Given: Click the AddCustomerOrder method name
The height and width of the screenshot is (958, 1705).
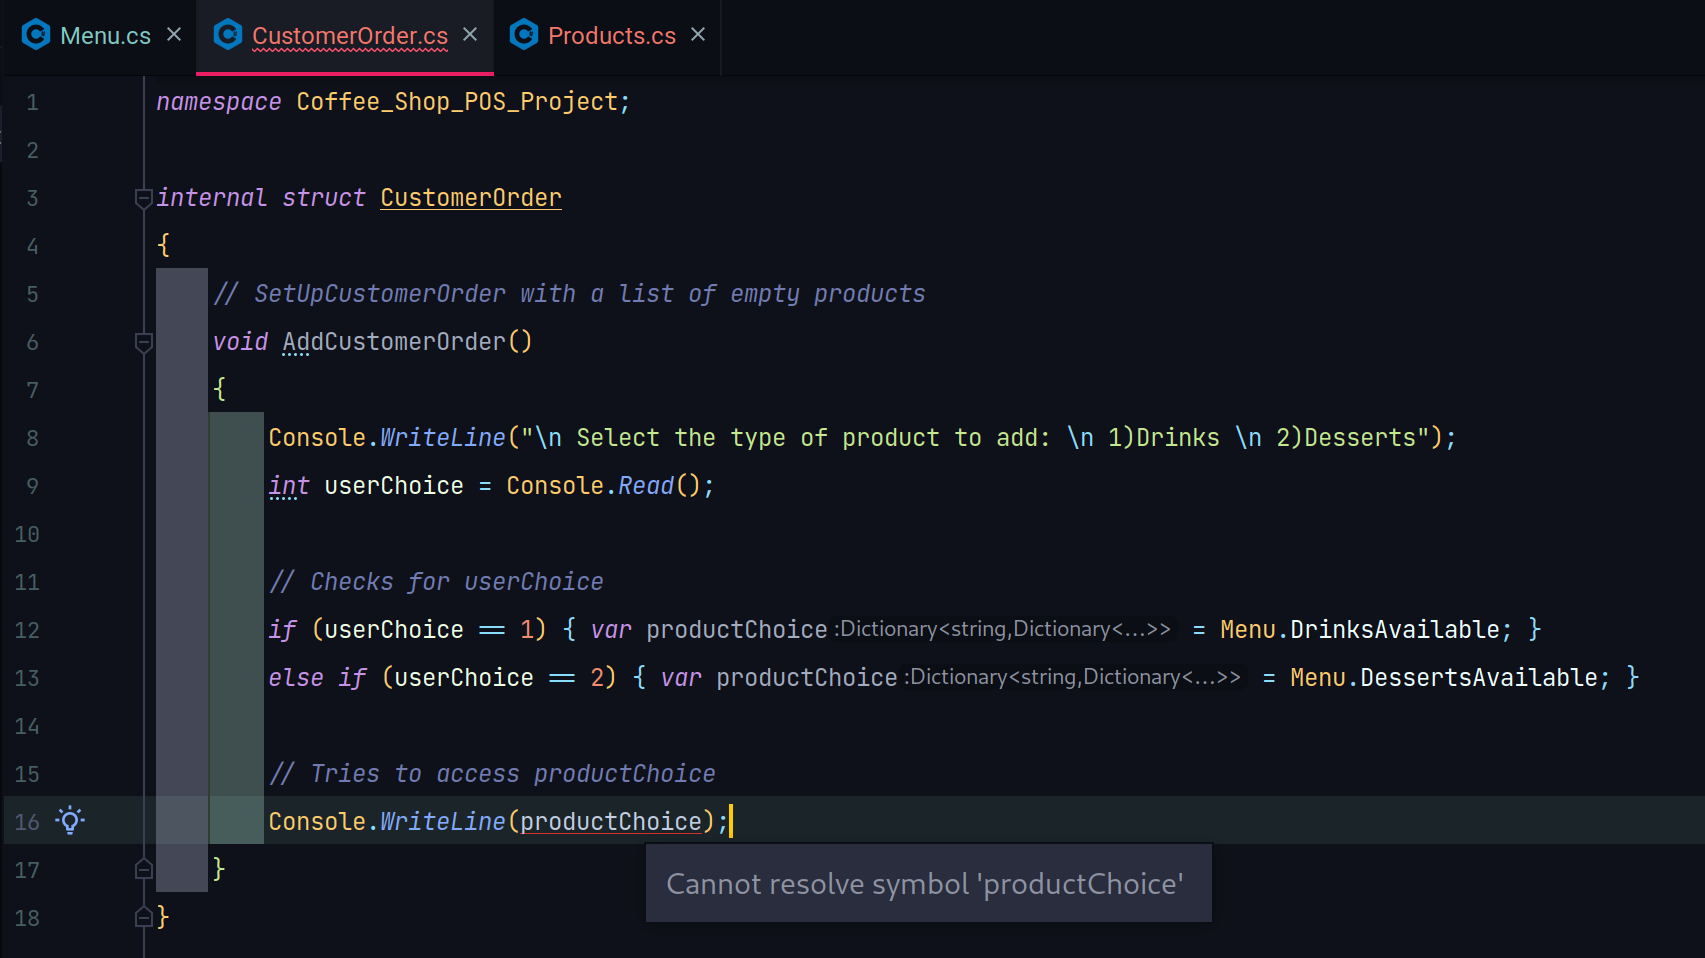Looking at the screenshot, I should click(x=394, y=342).
